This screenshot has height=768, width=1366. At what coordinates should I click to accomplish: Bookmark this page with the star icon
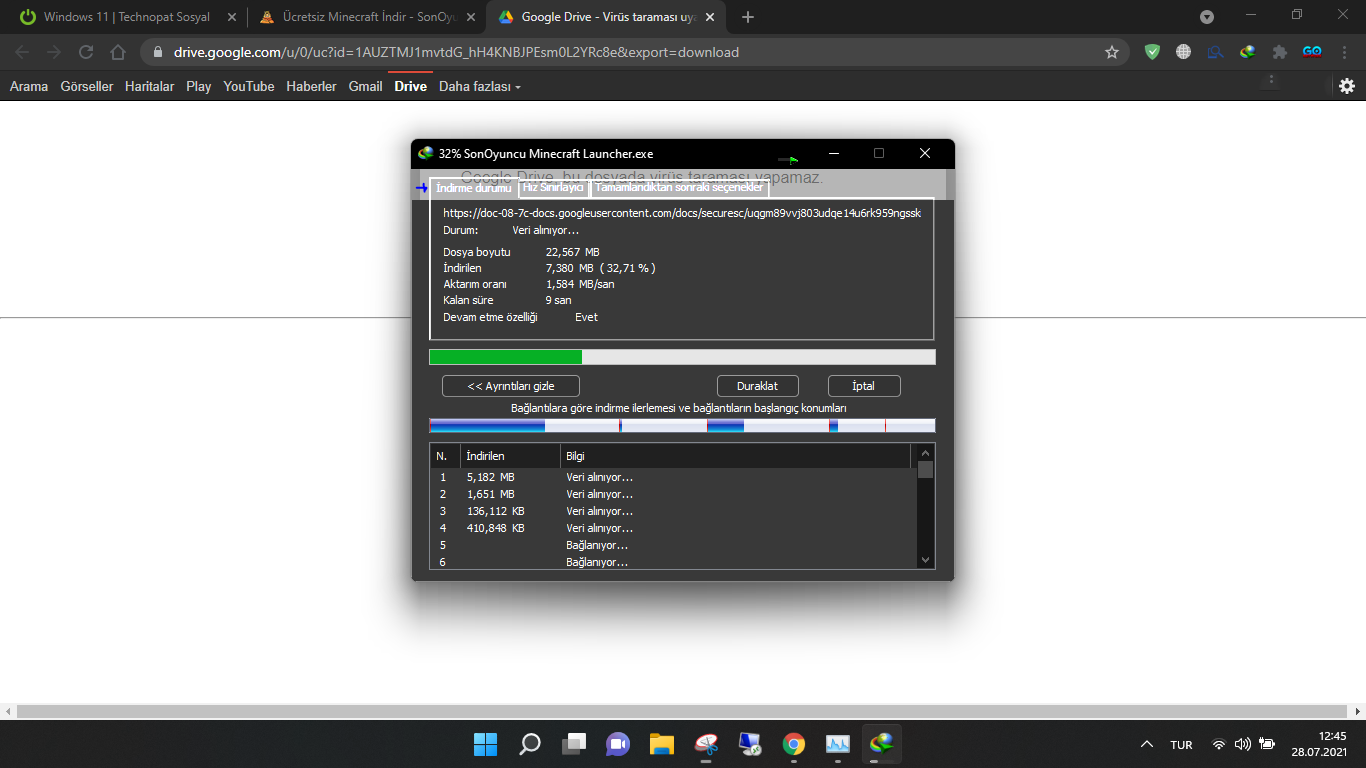coord(1112,52)
